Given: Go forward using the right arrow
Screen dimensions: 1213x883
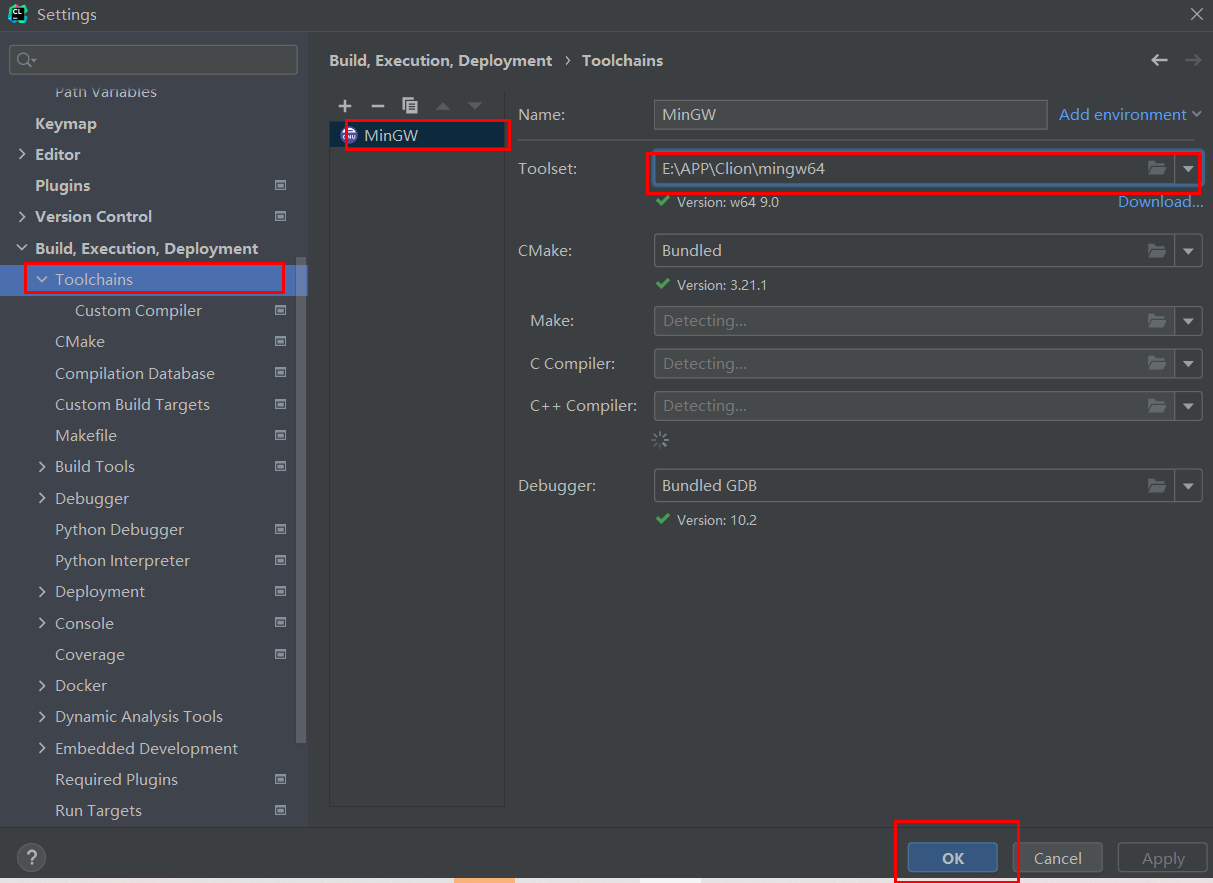Looking at the screenshot, I should 1193,60.
